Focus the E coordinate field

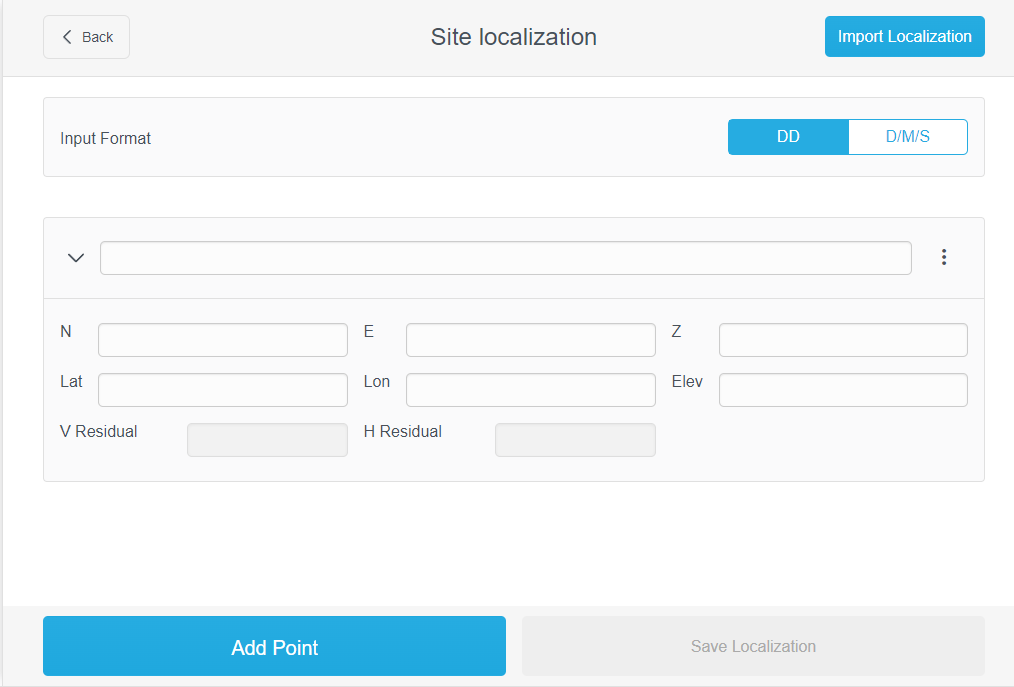tap(530, 340)
